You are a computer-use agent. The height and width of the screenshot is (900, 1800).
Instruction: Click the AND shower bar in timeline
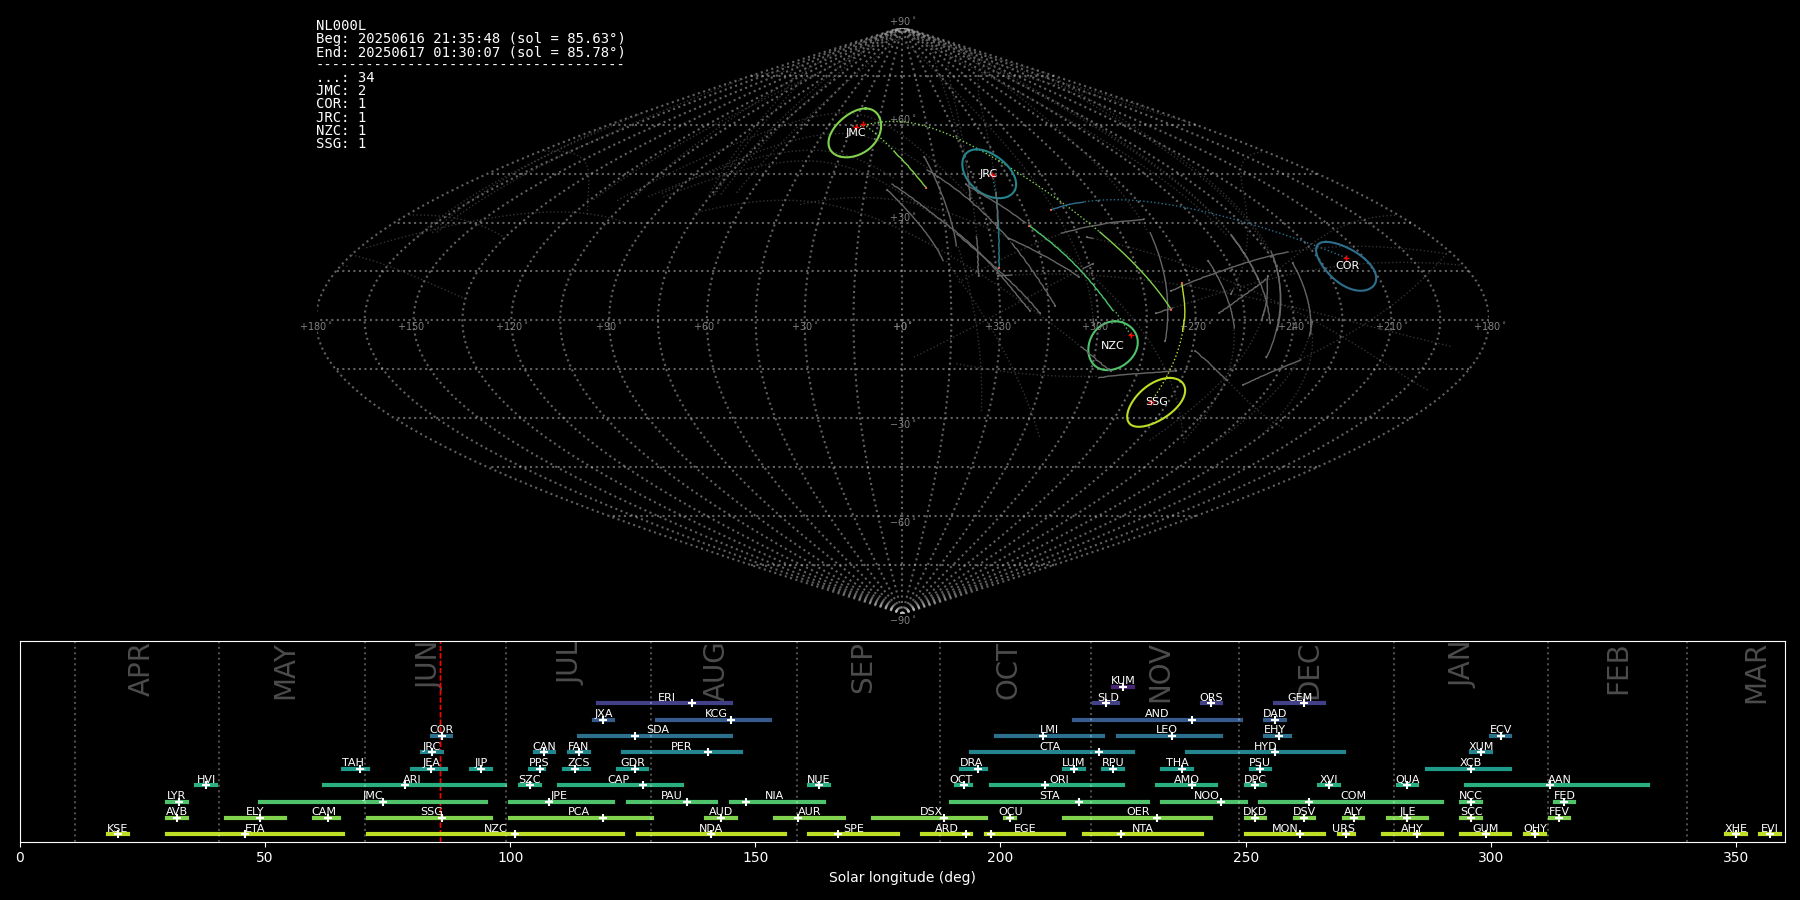[1157, 720]
